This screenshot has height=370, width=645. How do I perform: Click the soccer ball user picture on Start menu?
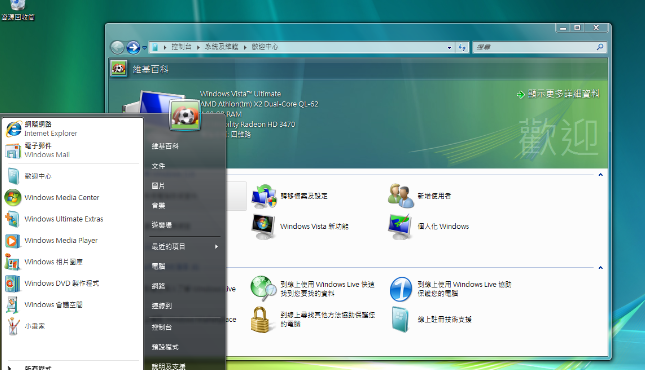pos(185,115)
